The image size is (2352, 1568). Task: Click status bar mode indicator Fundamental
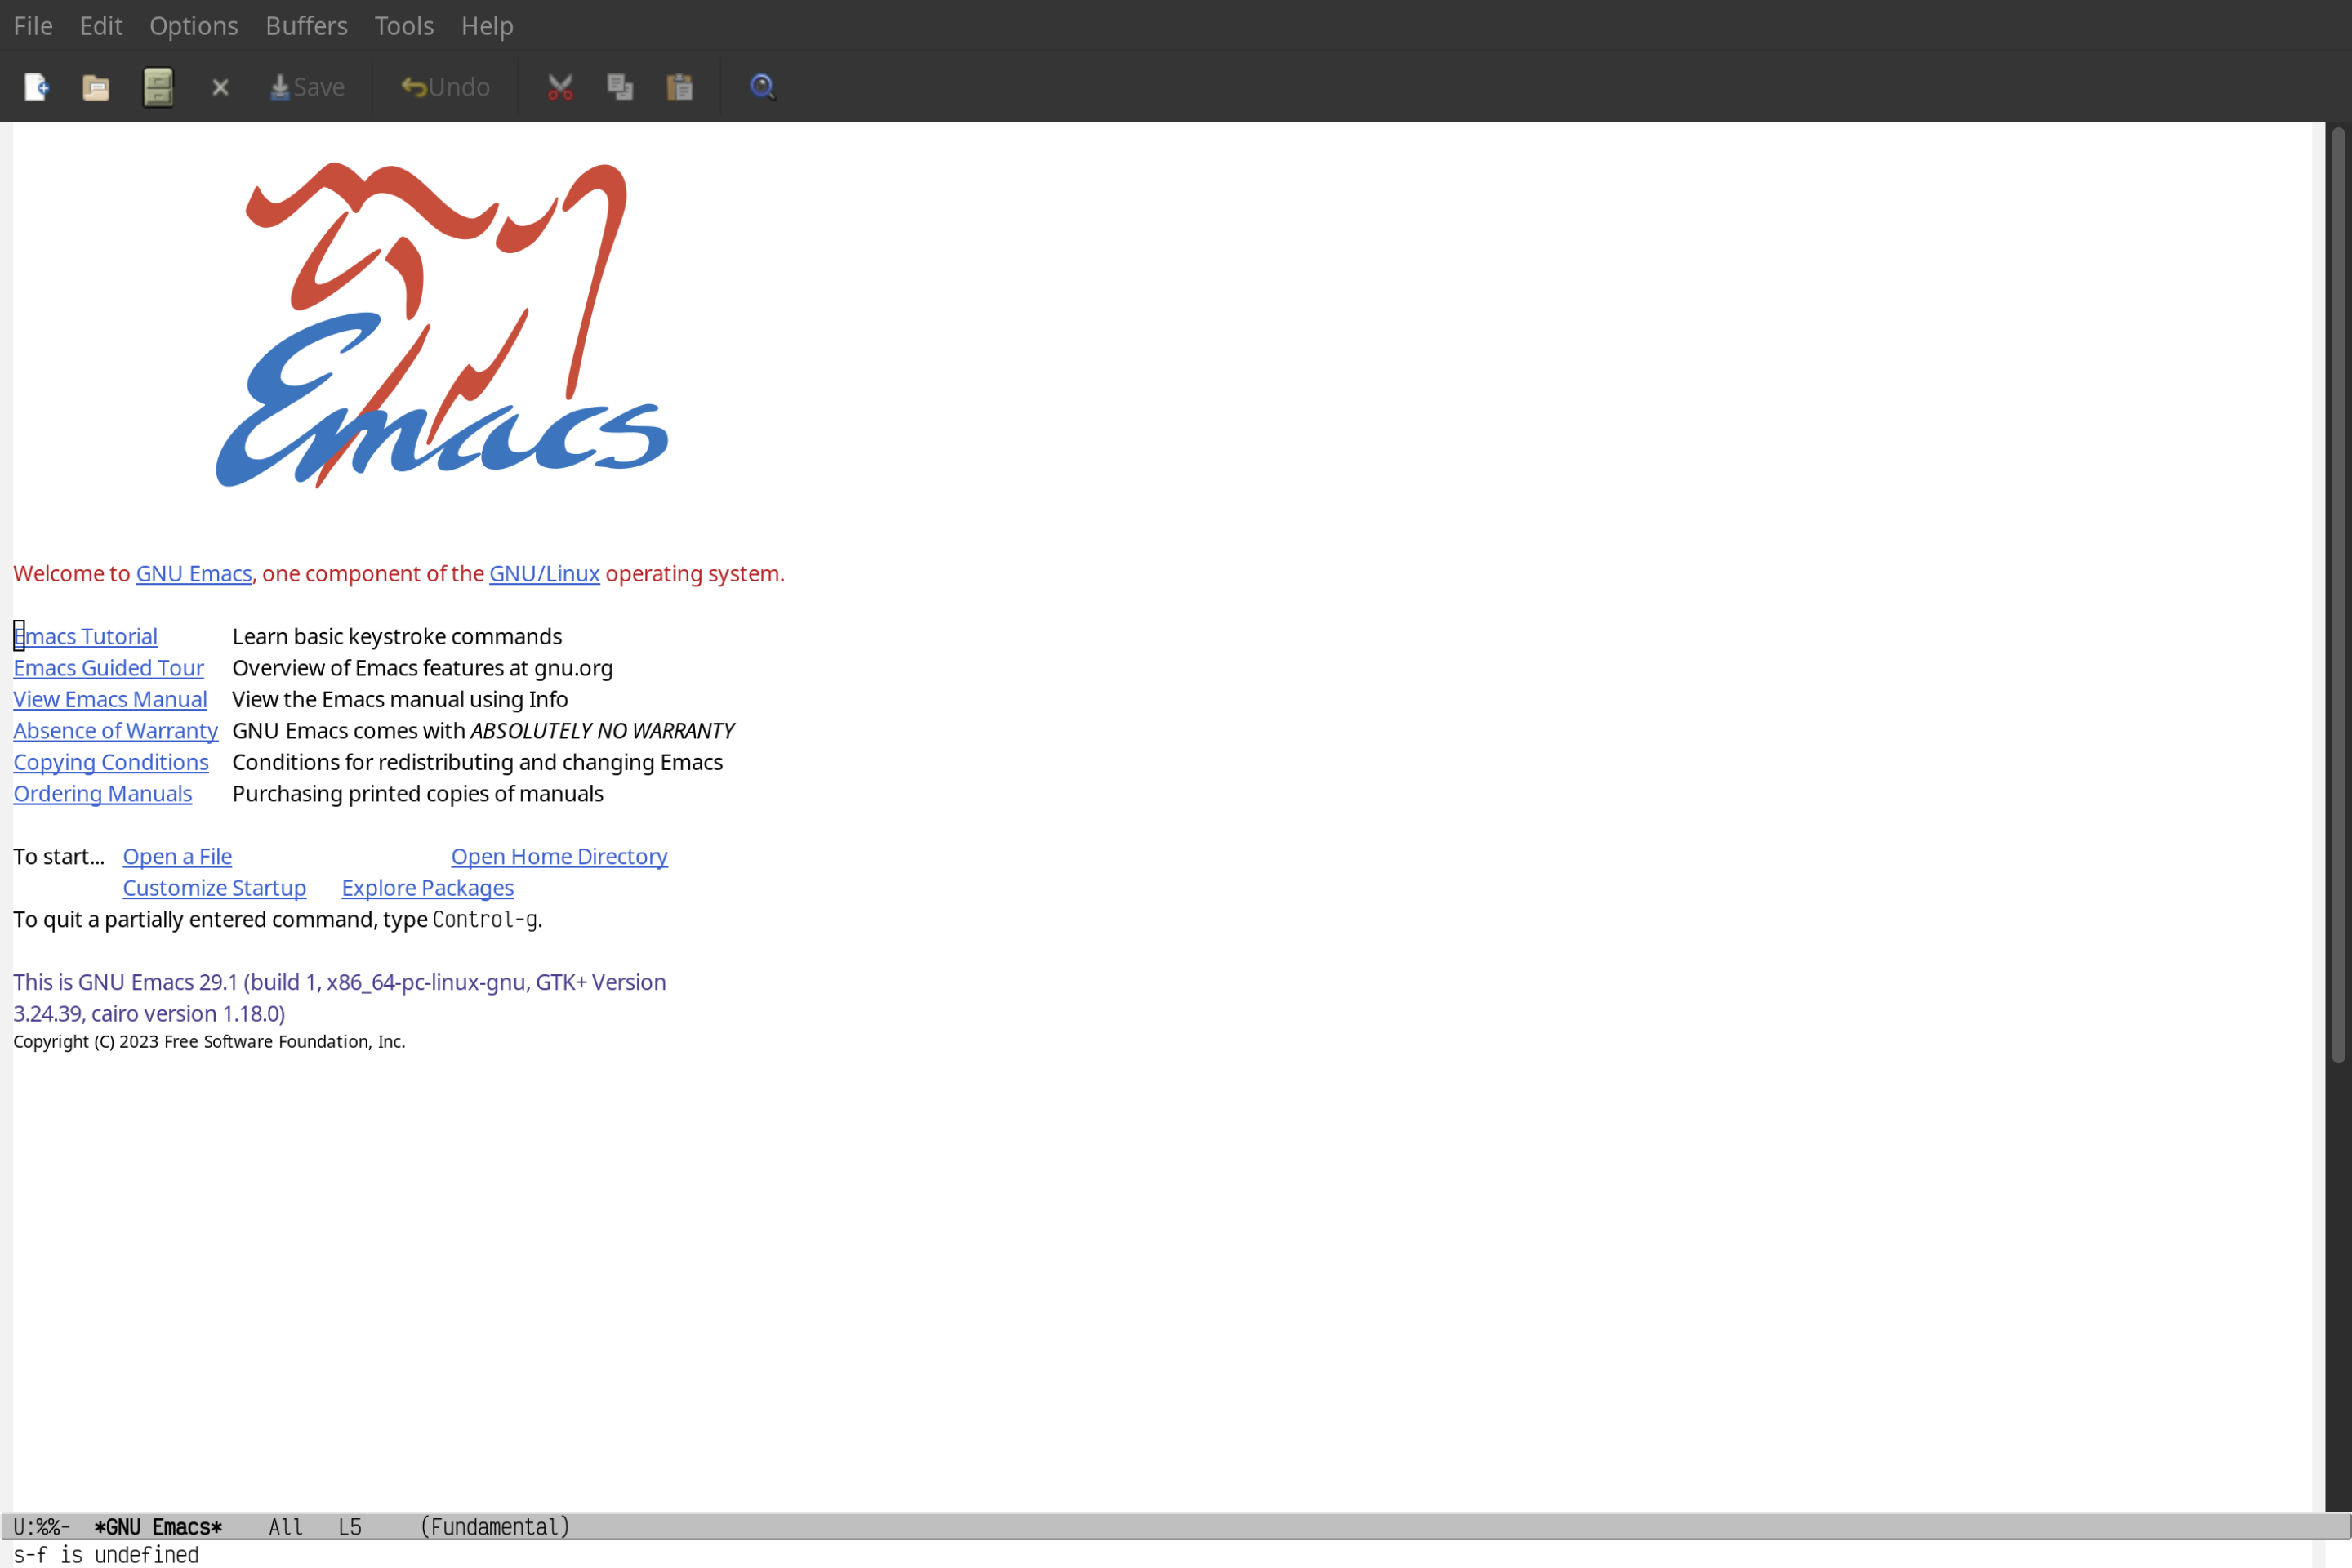tap(497, 1526)
